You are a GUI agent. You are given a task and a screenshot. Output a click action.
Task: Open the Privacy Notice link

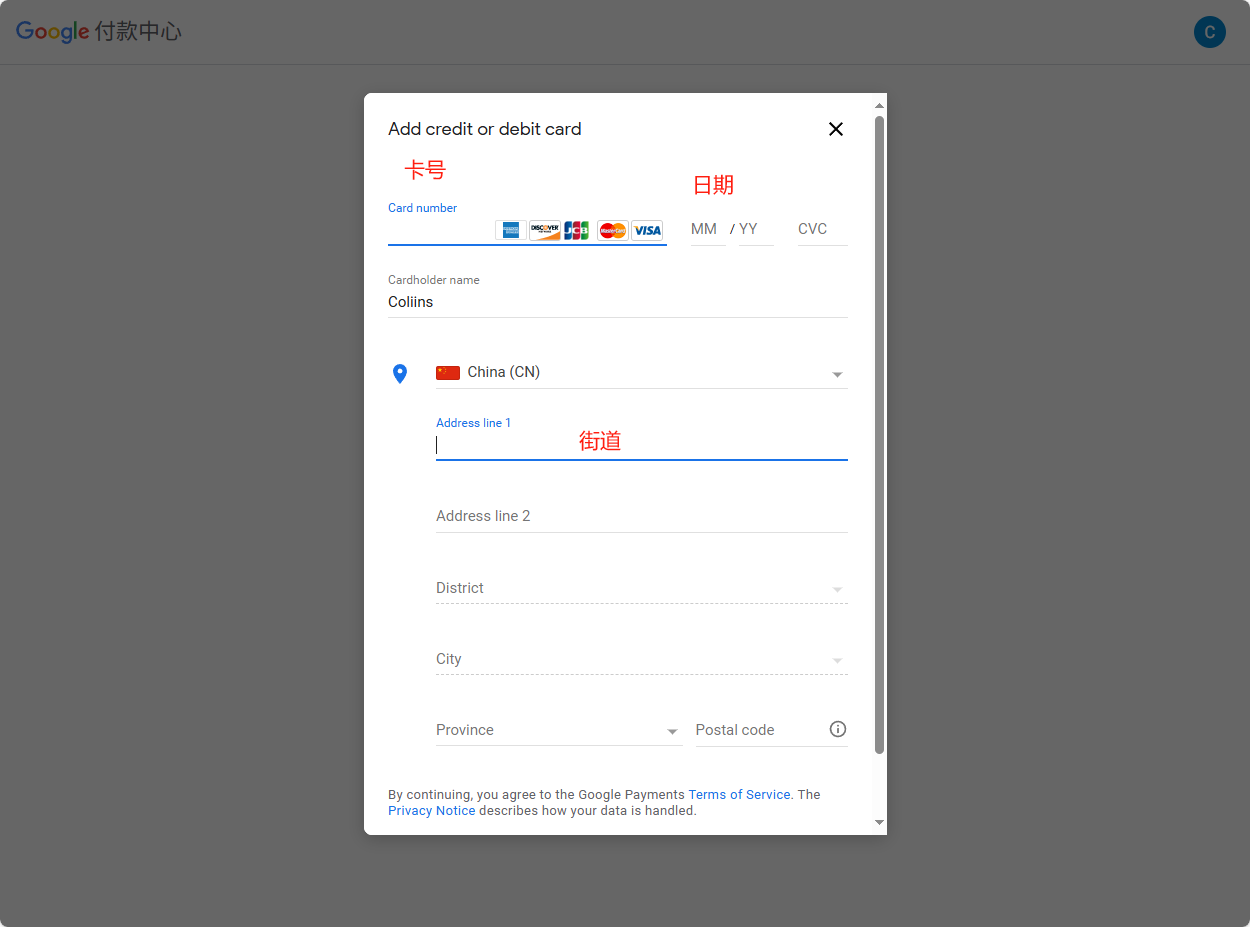coord(431,810)
